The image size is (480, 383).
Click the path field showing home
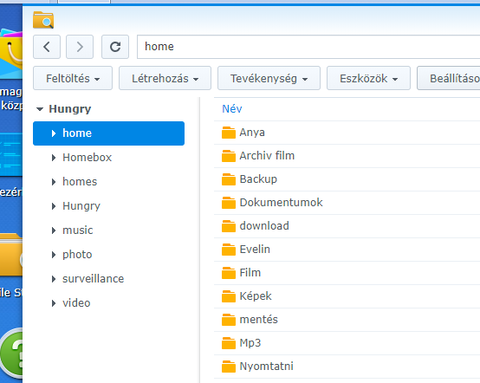[308, 47]
